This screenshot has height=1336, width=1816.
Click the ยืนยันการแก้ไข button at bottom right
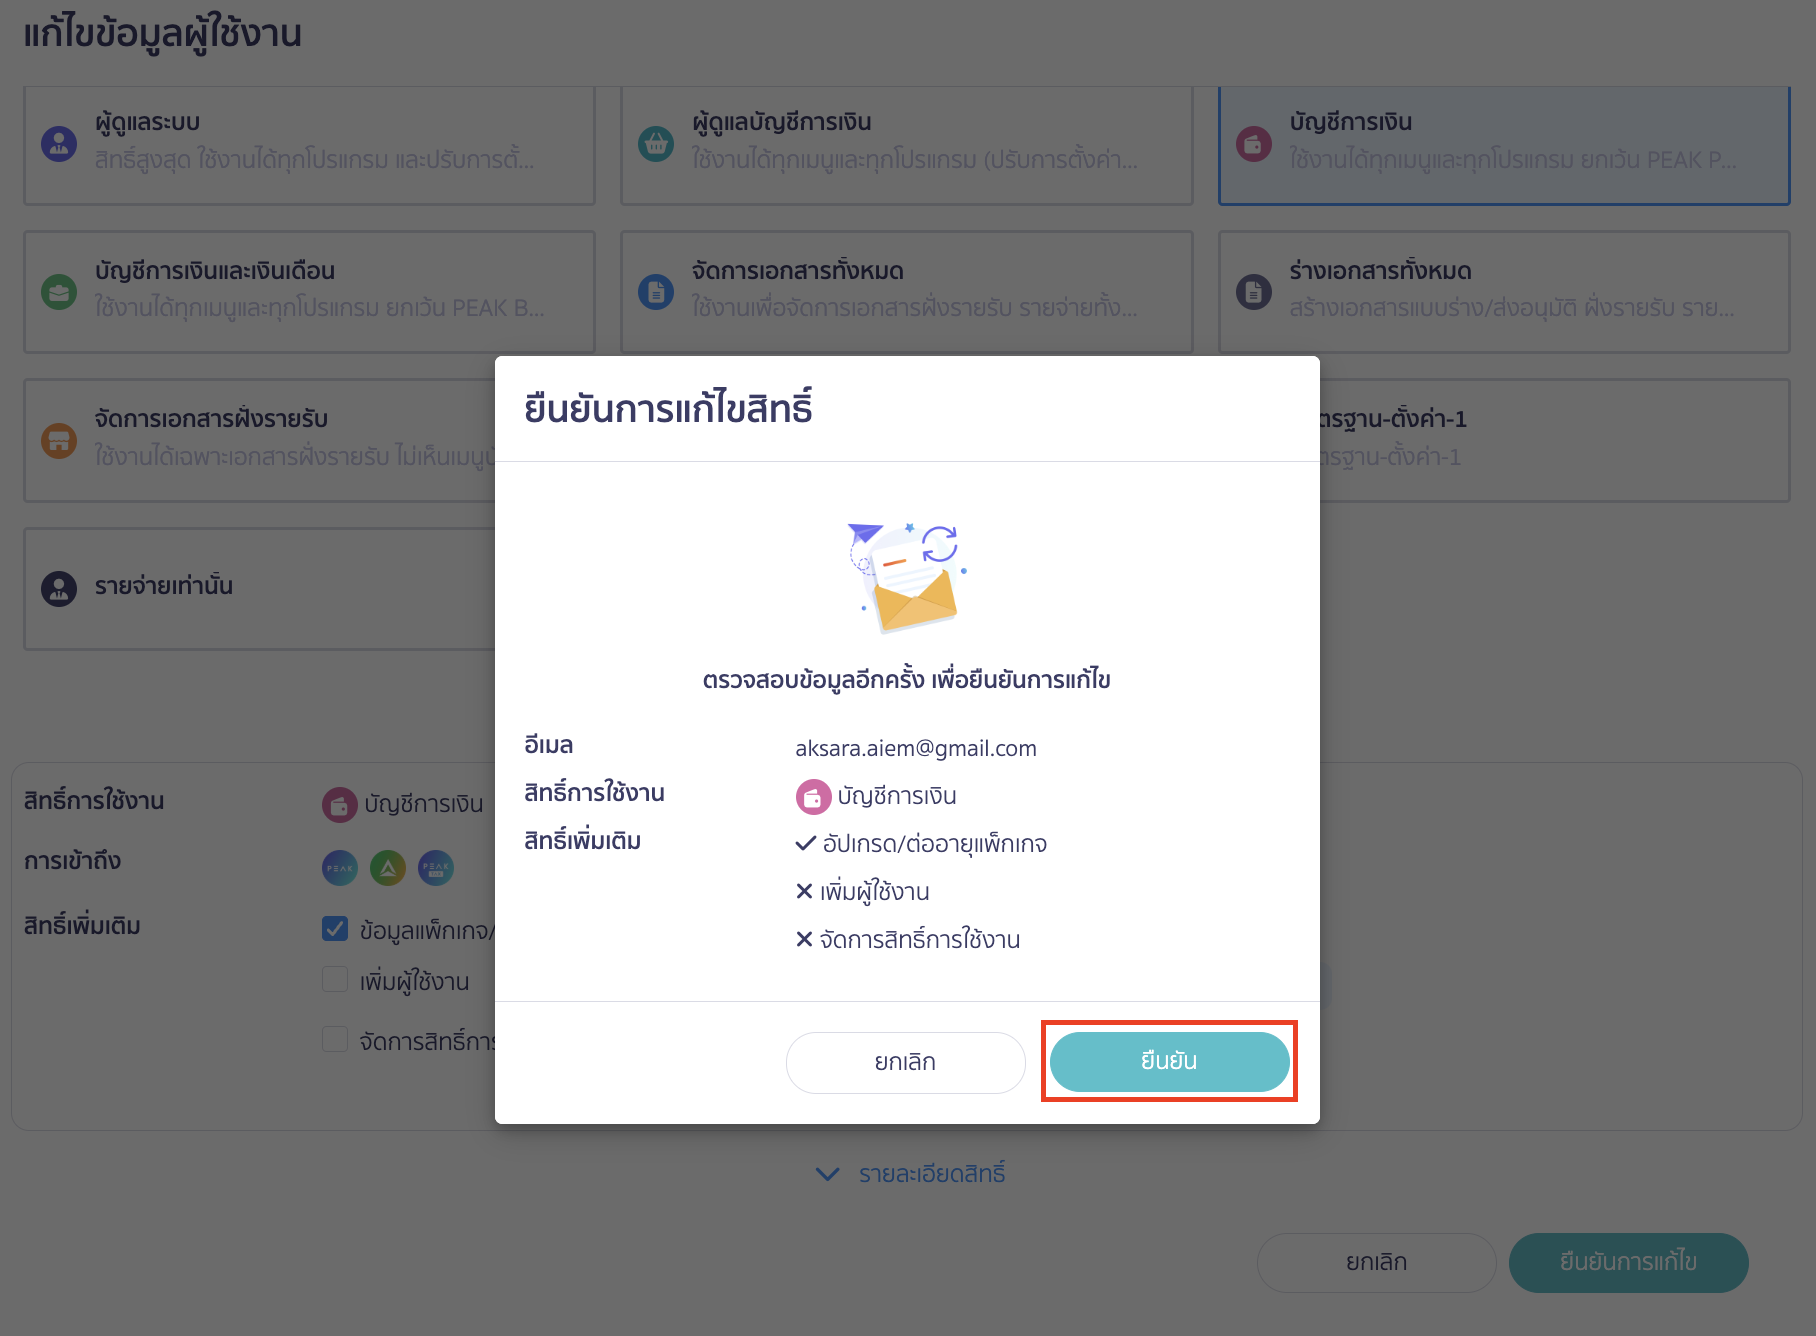tap(1629, 1262)
